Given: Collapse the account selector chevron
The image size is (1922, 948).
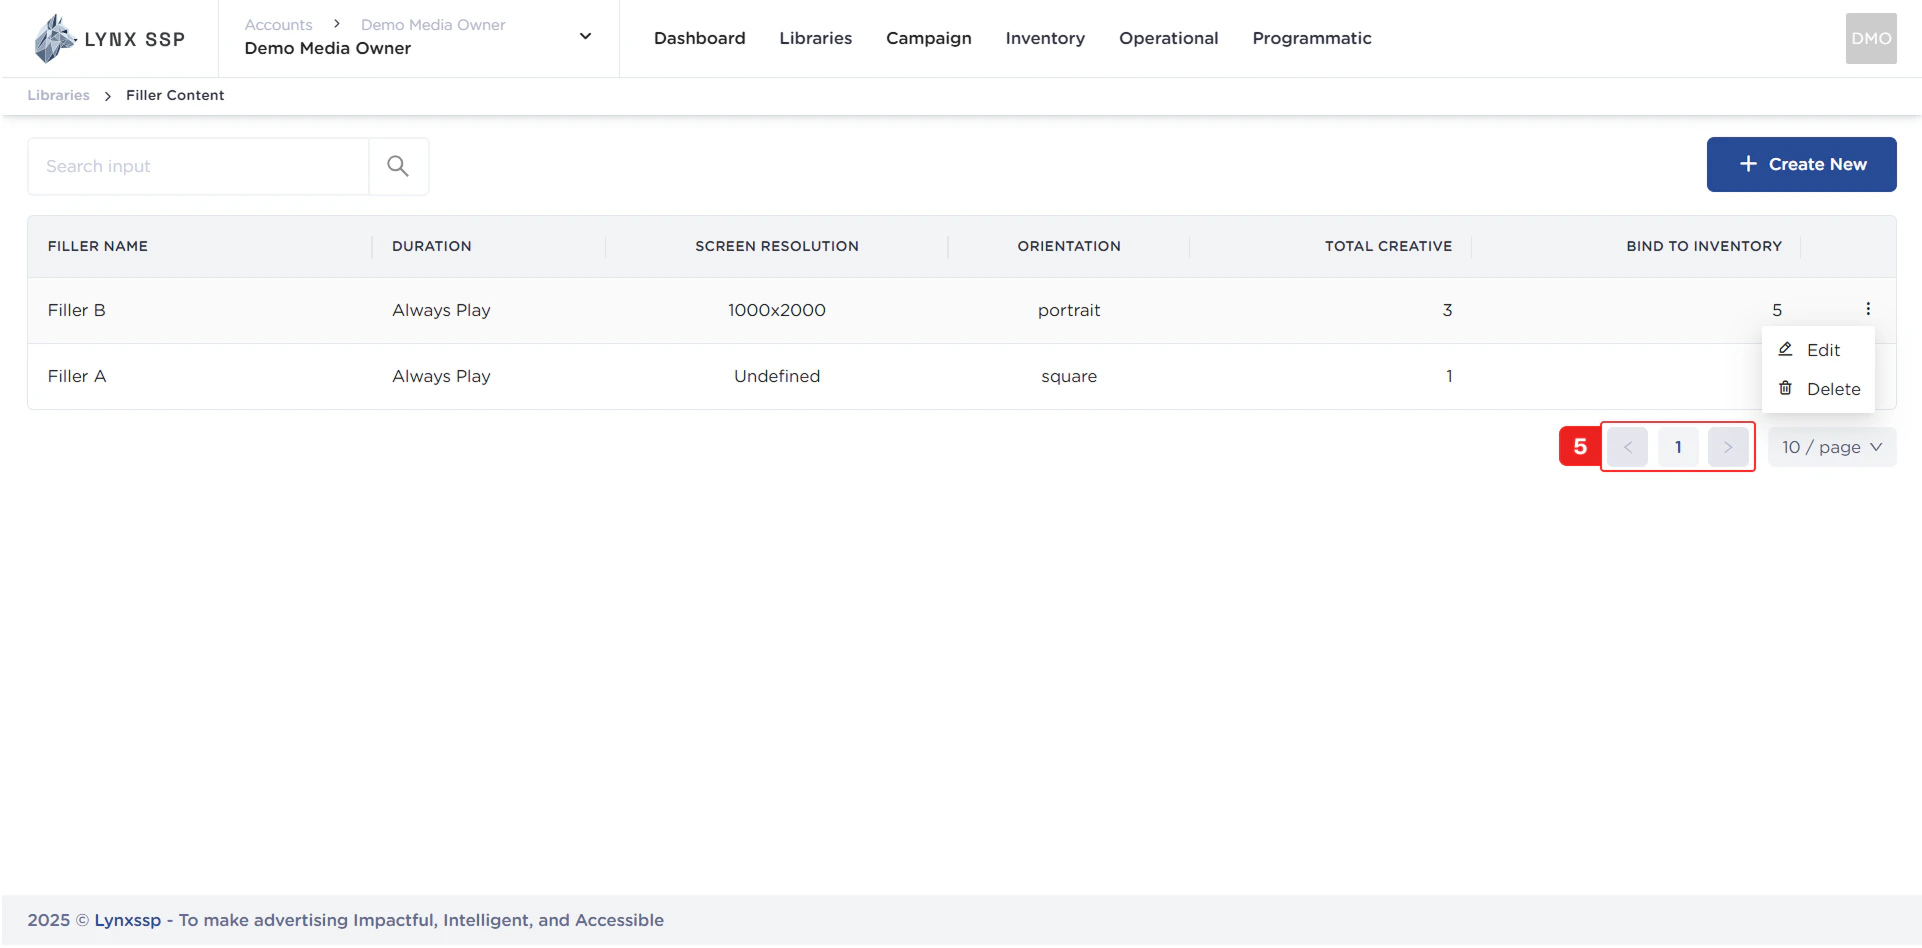Looking at the screenshot, I should pyautogui.click(x=584, y=35).
